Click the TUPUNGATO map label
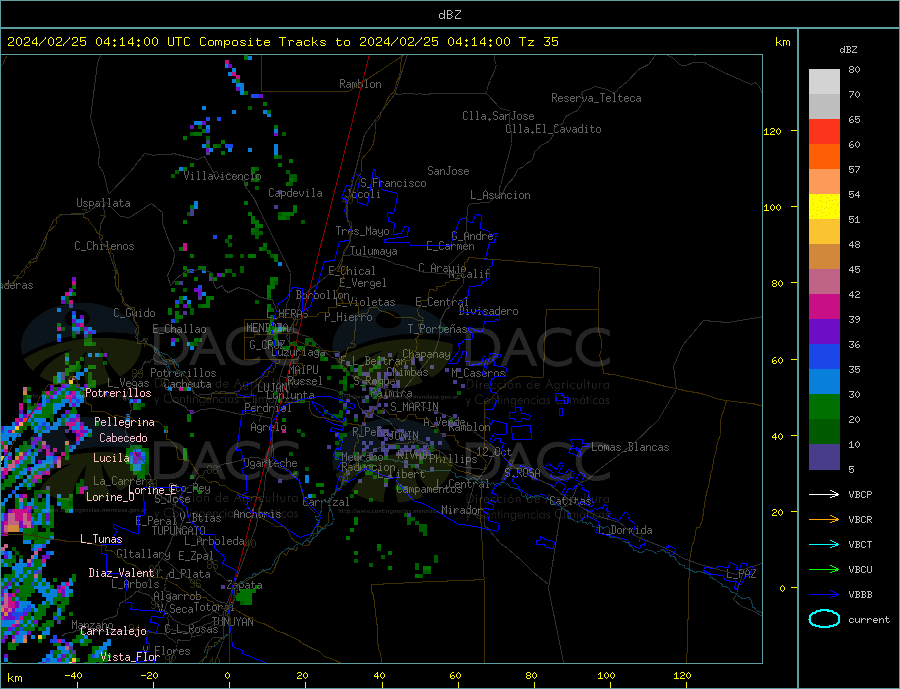This screenshot has width=900, height=689. [178, 531]
